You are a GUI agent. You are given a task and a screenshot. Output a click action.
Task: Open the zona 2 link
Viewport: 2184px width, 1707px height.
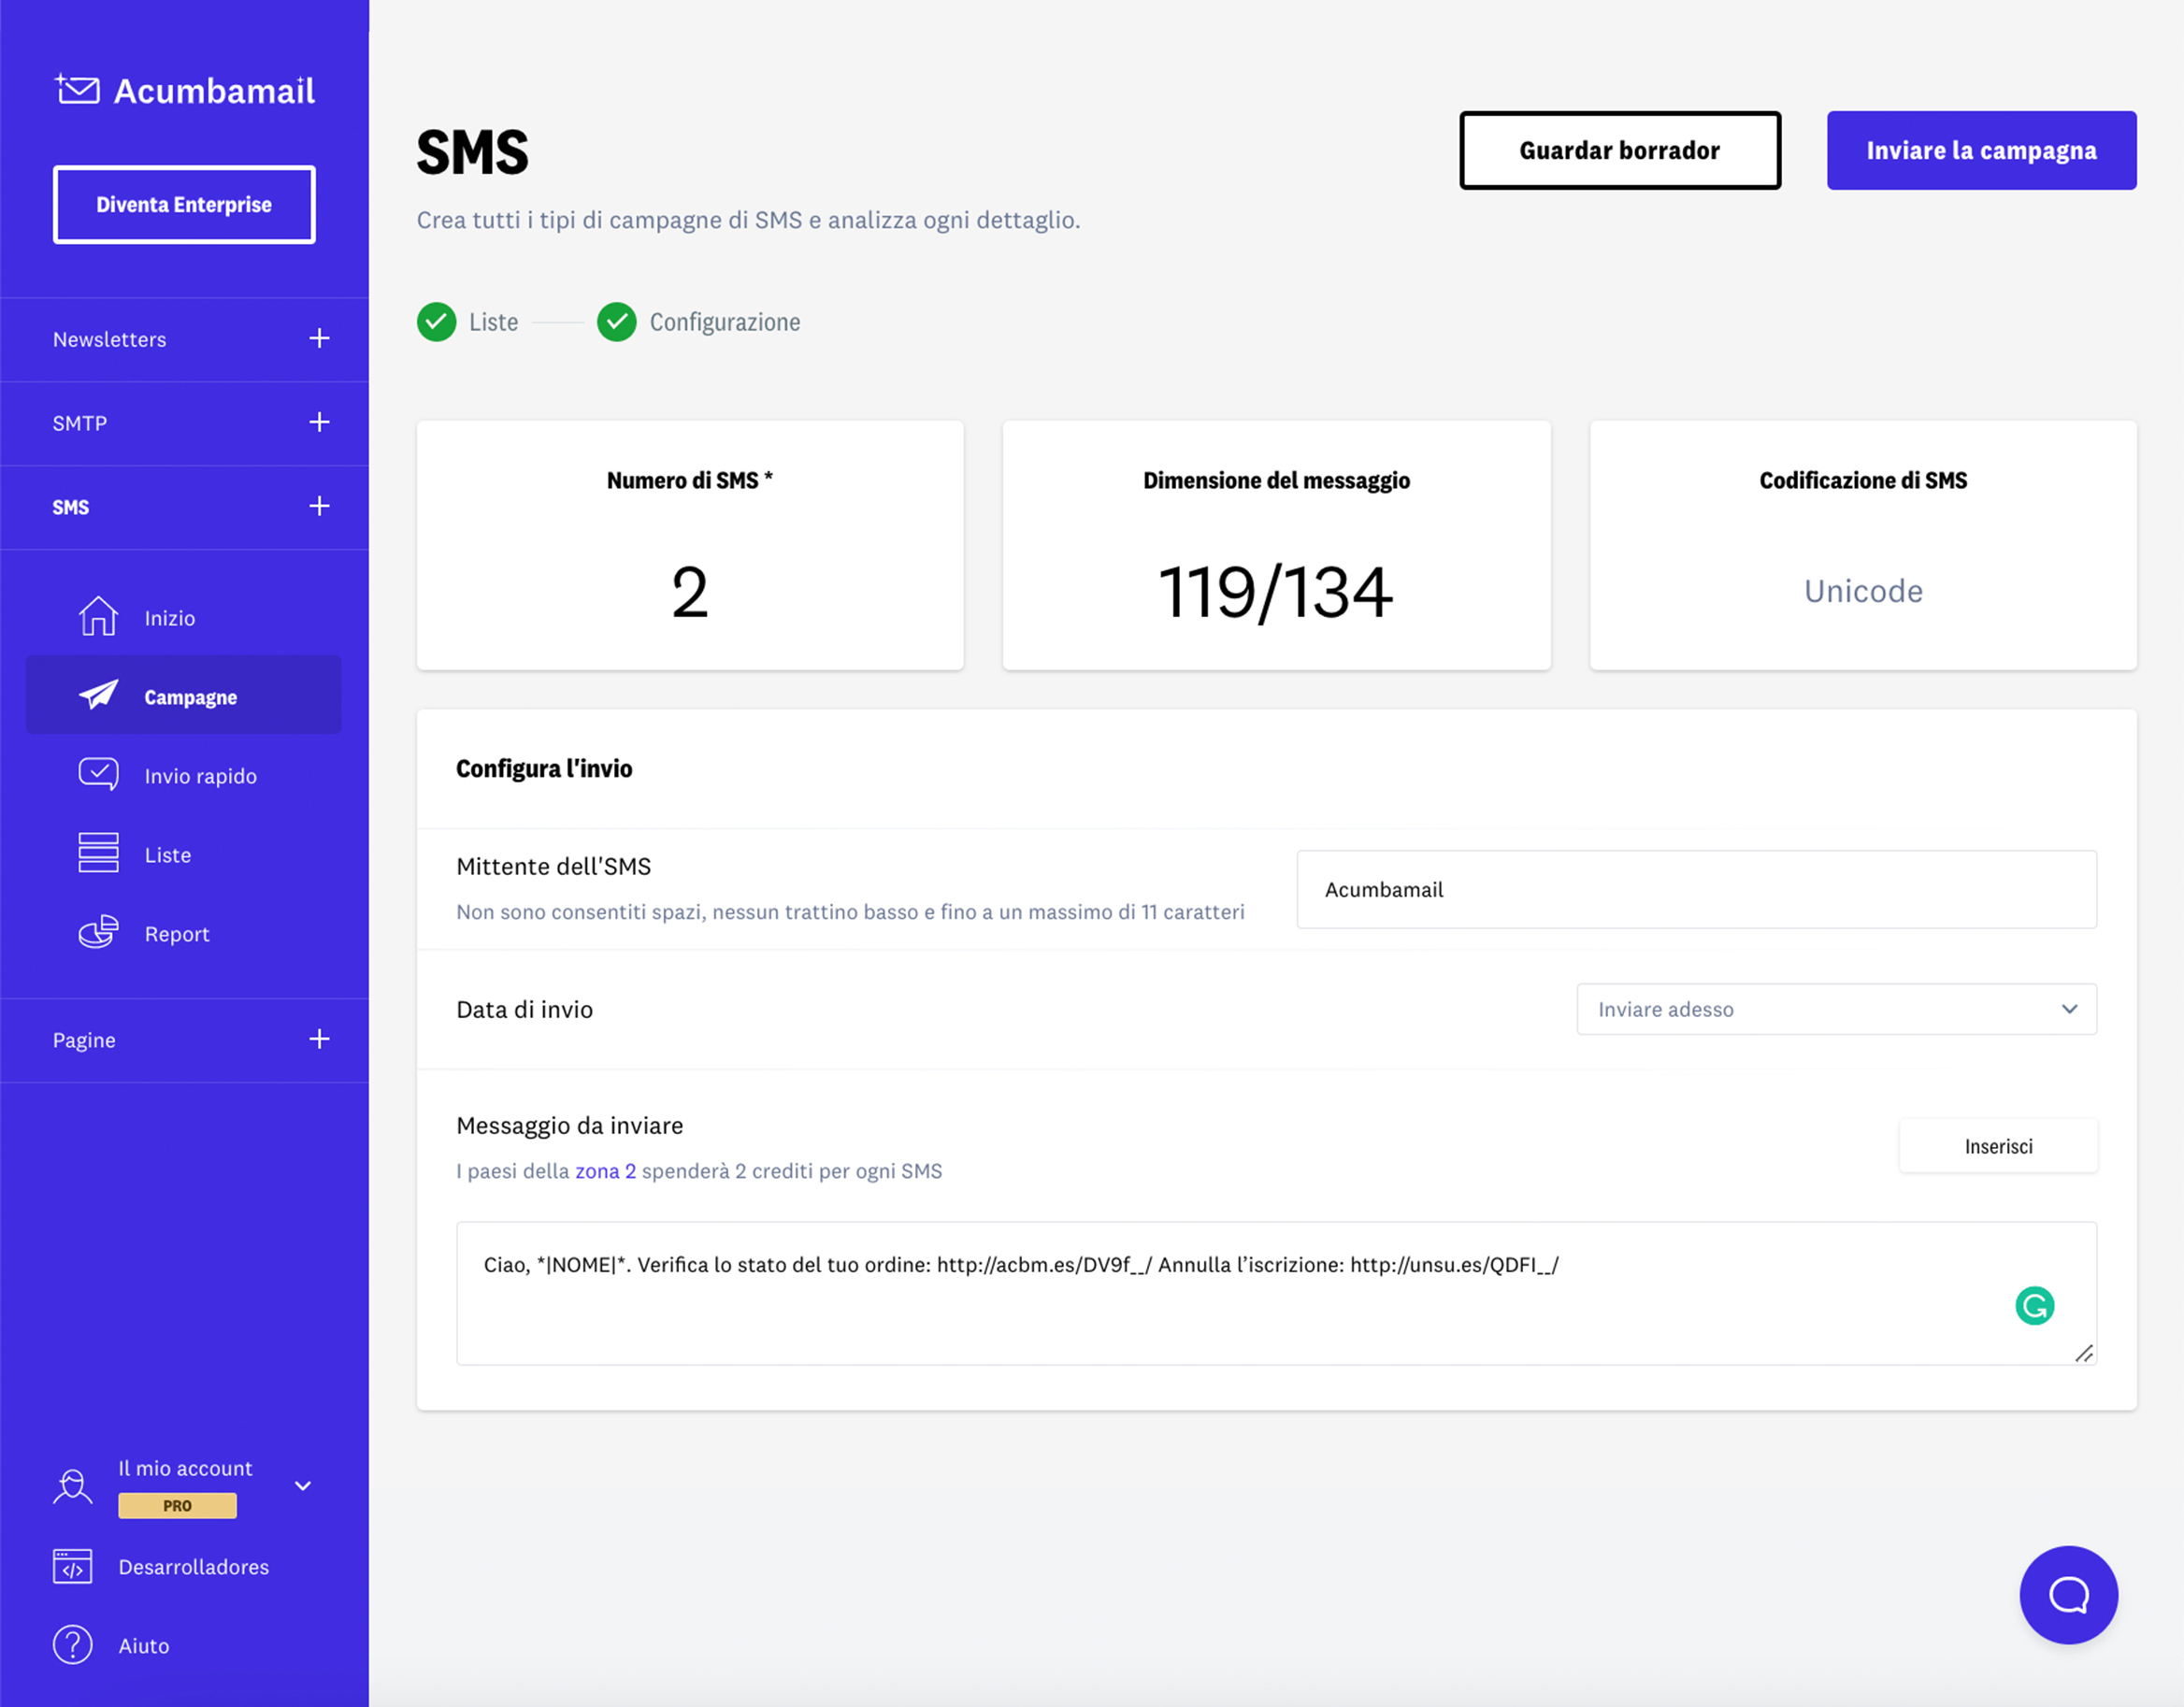click(x=605, y=1171)
